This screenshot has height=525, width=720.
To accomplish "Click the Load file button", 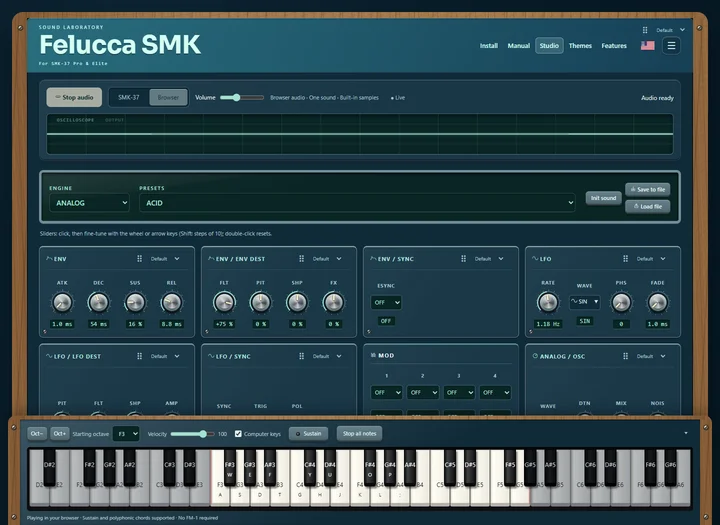I will [647, 206].
